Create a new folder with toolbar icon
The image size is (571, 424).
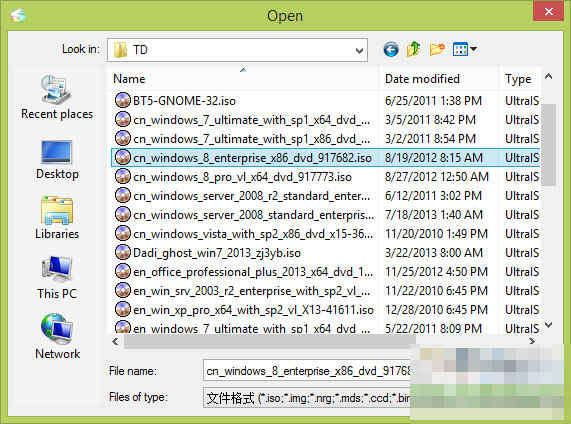click(x=437, y=49)
